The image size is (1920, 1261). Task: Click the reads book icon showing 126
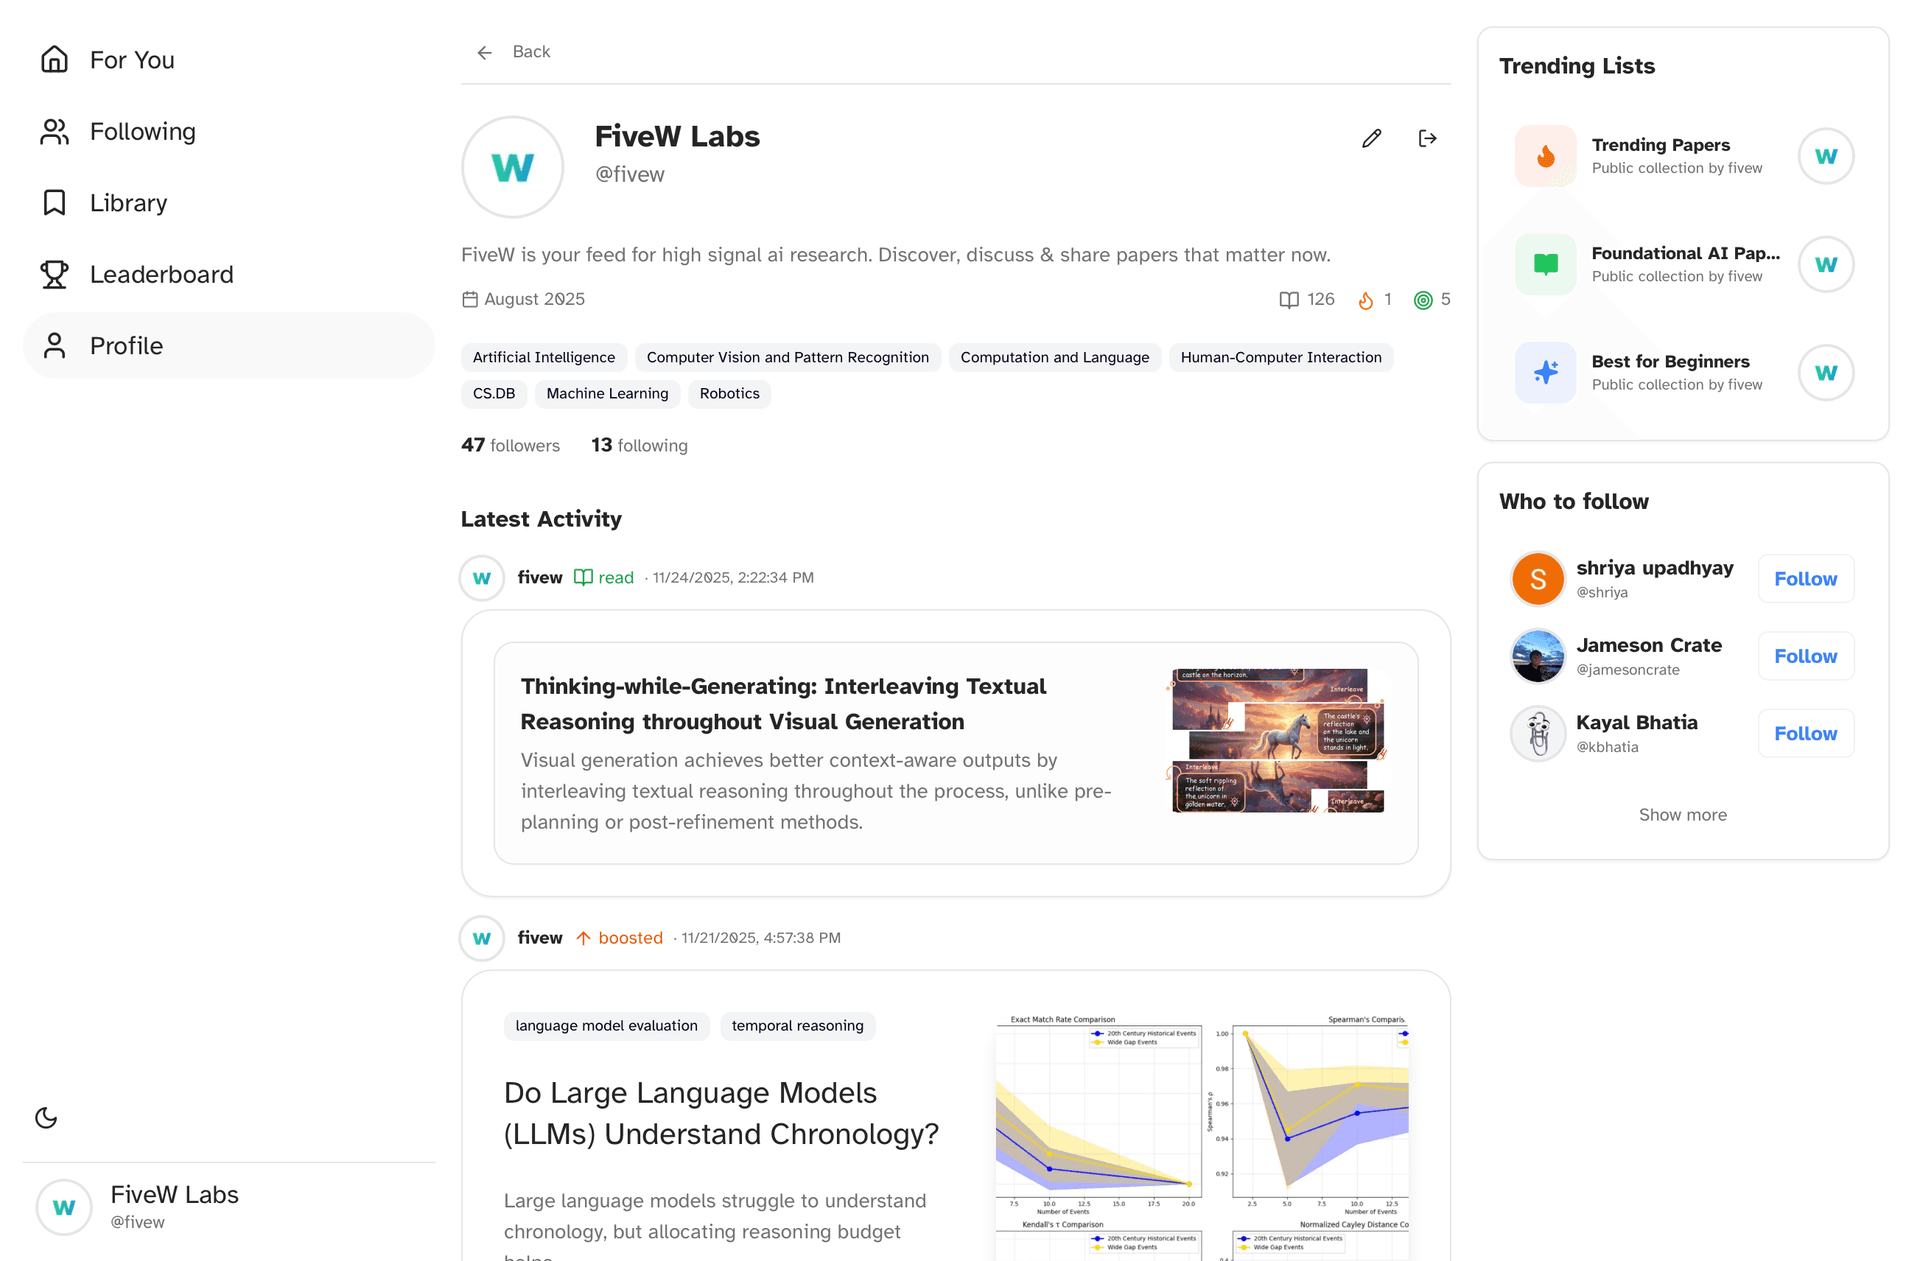[x=1290, y=299]
